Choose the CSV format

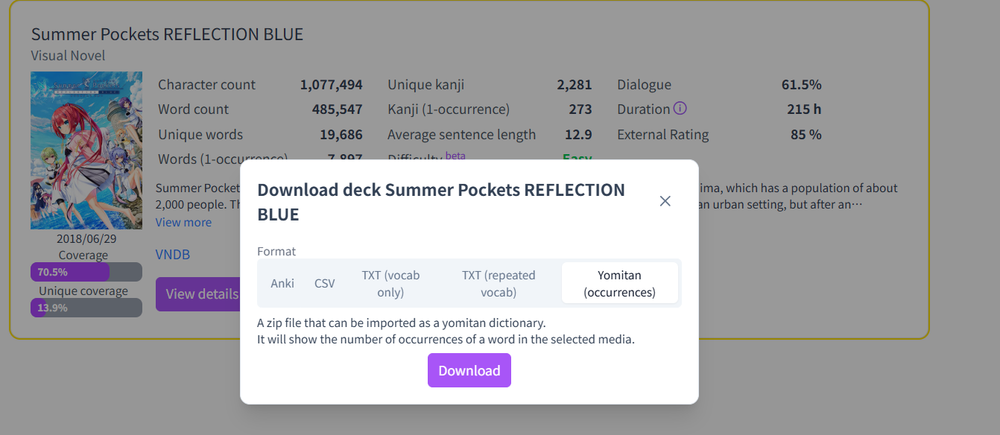(x=324, y=283)
